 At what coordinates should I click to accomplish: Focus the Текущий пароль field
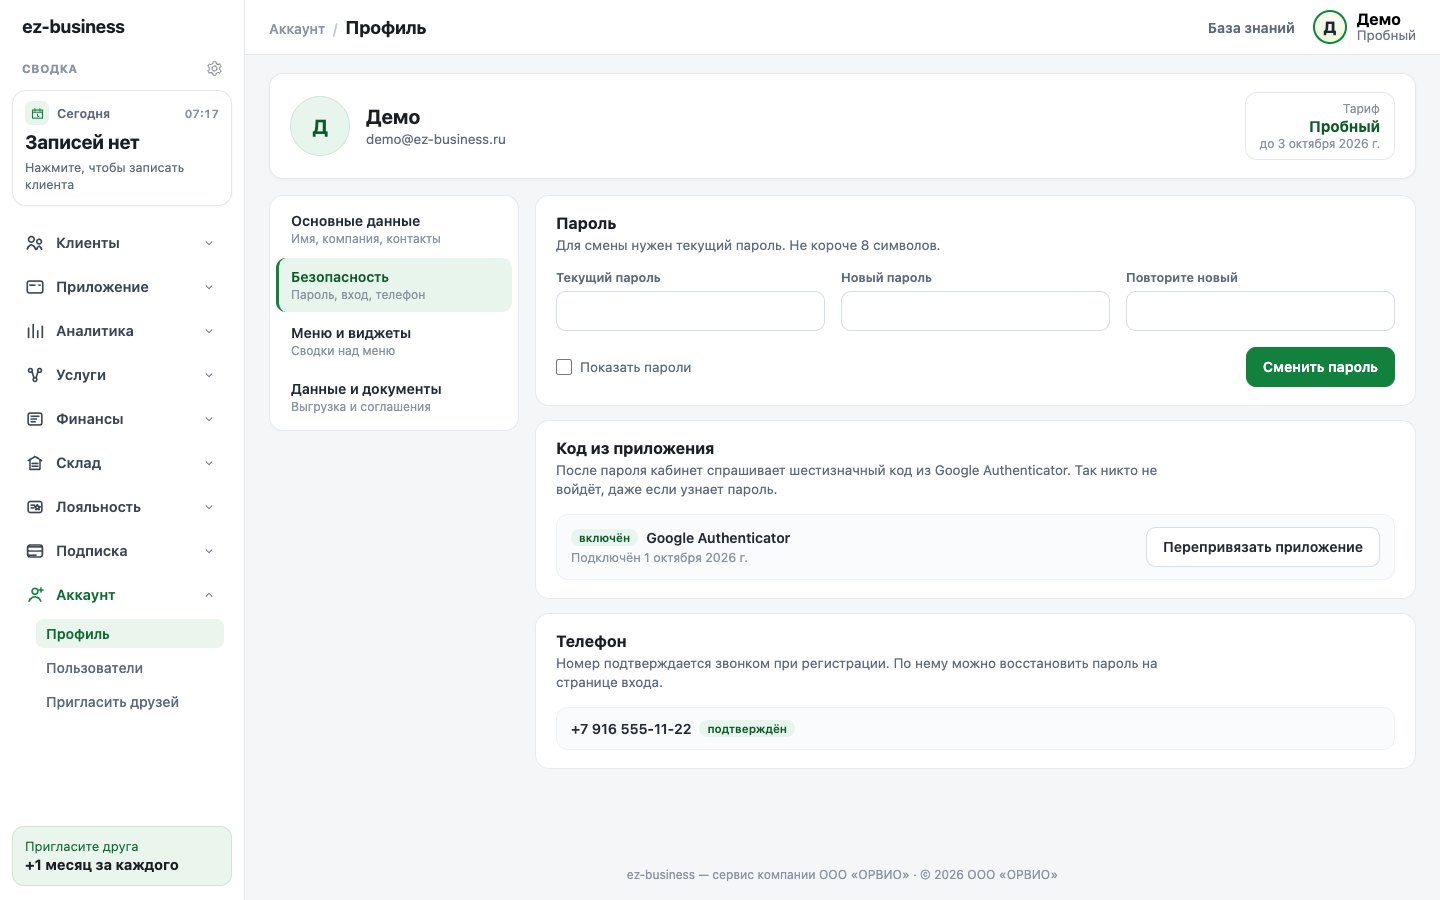coord(690,311)
